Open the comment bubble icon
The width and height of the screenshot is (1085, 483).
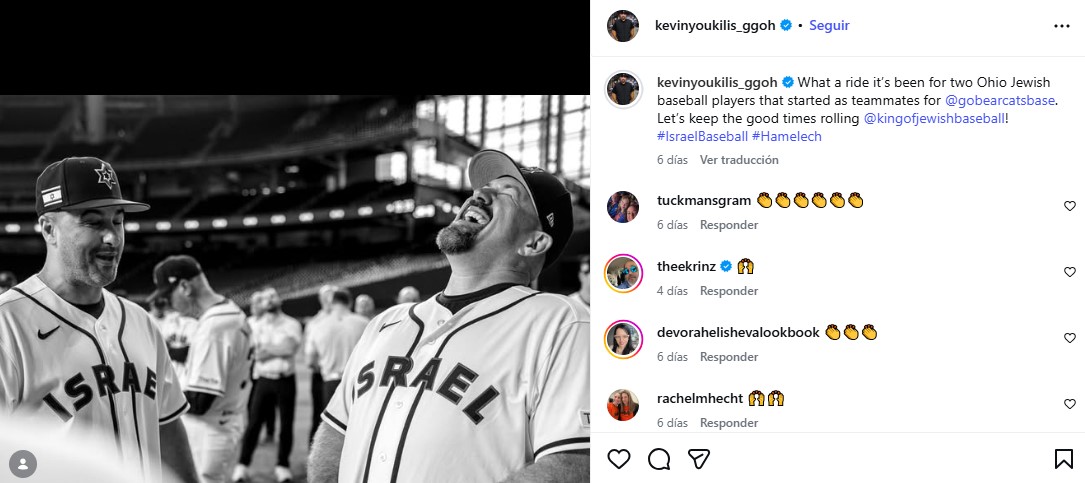click(659, 459)
